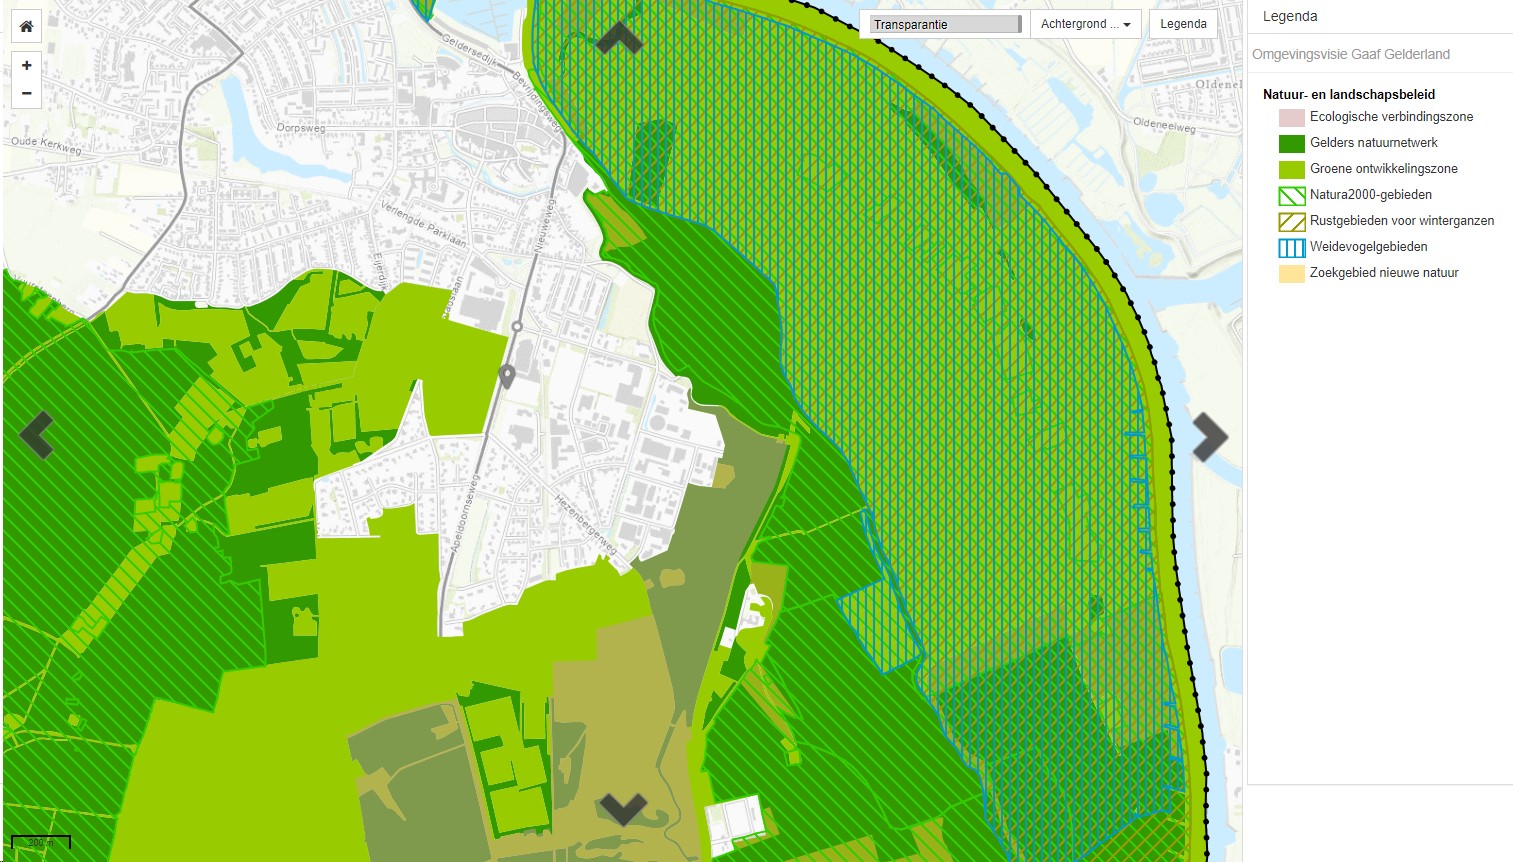The width and height of the screenshot is (1513, 862).
Task: Select the Zoekgebied nieuwe natuur swatch
Action: (x=1291, y=273)
